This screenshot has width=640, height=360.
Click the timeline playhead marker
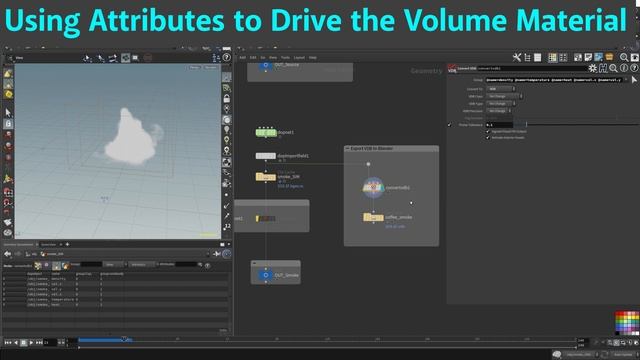[x=124, y=339]
